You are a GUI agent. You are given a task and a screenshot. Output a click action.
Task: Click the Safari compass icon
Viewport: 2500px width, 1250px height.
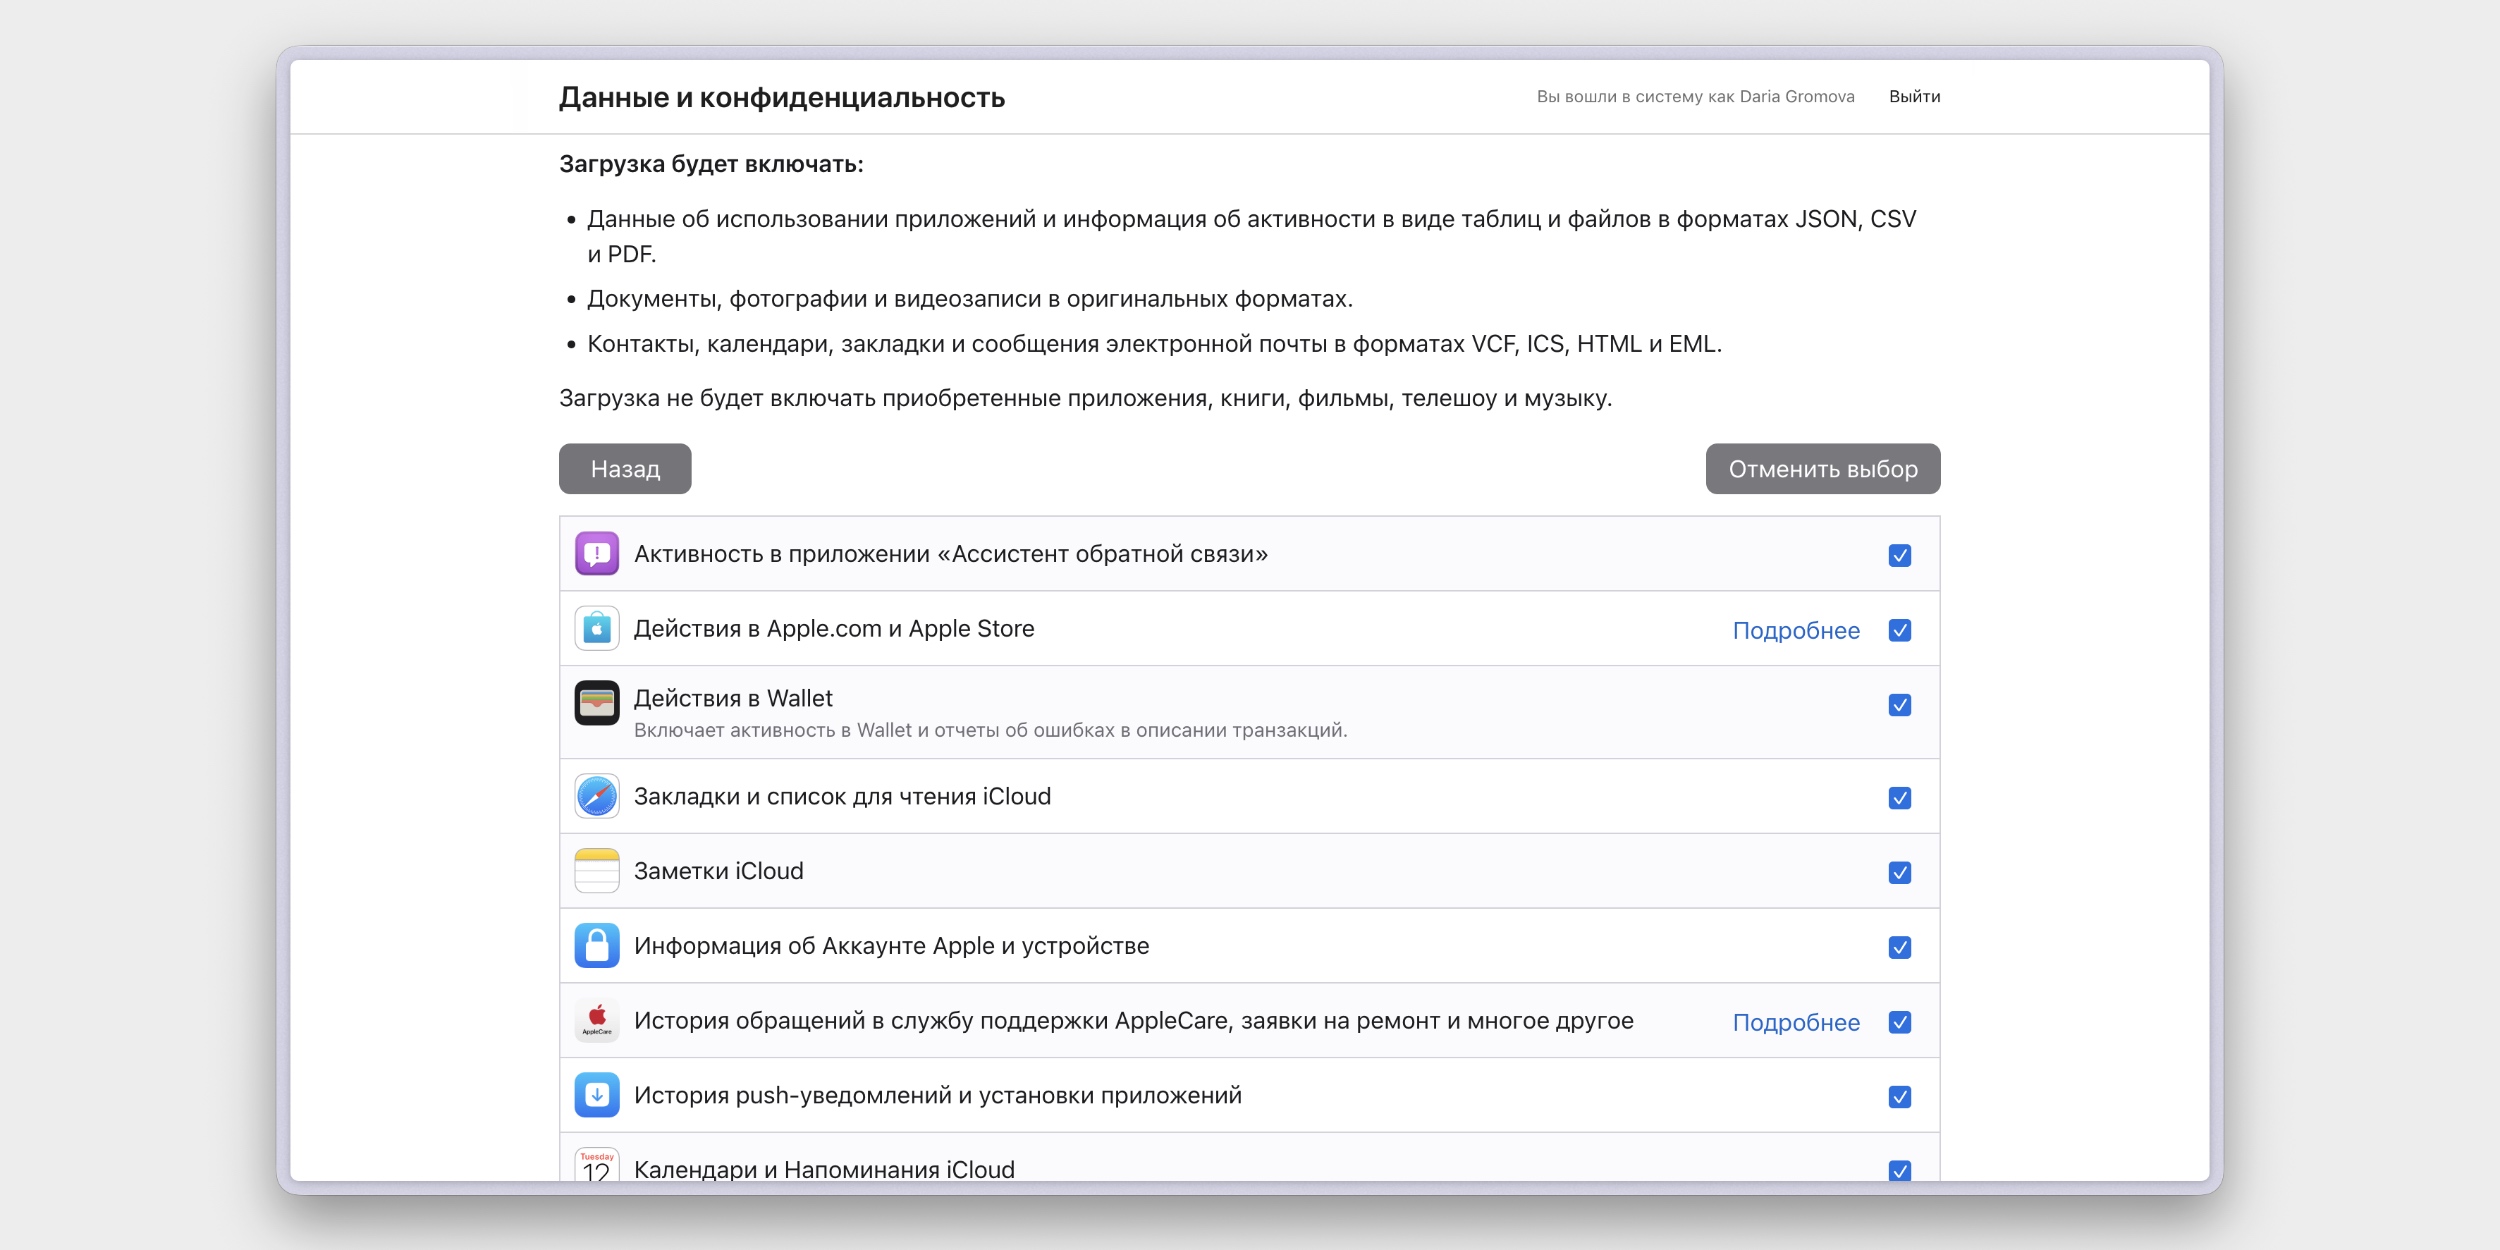(x=597, y=797)
